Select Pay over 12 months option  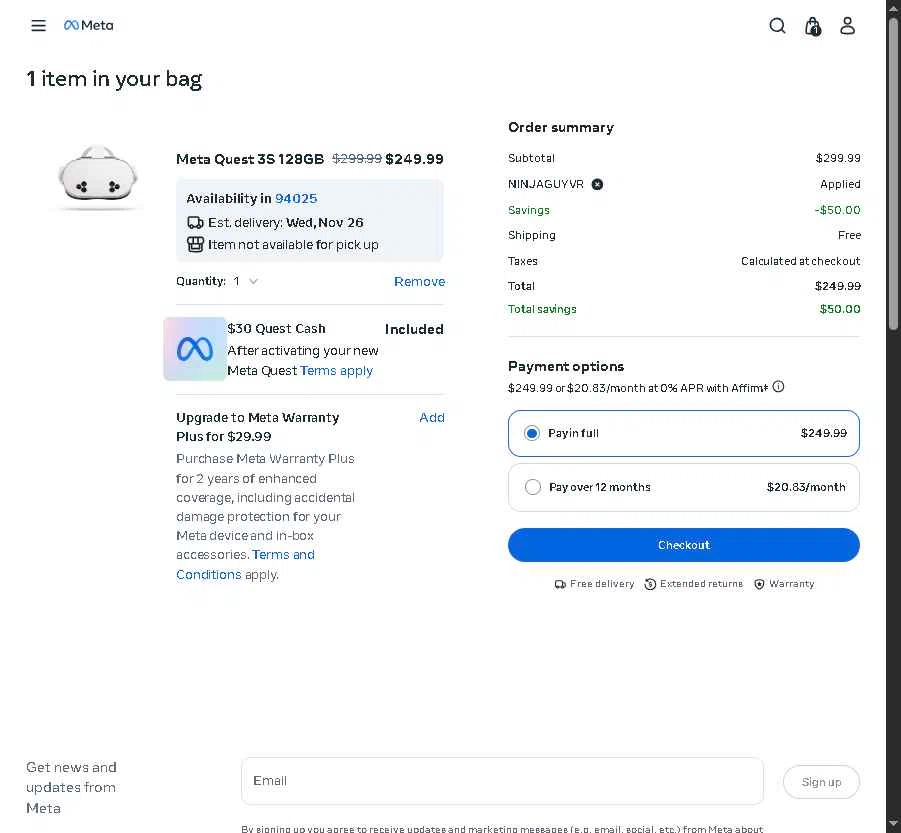[684, 487]
